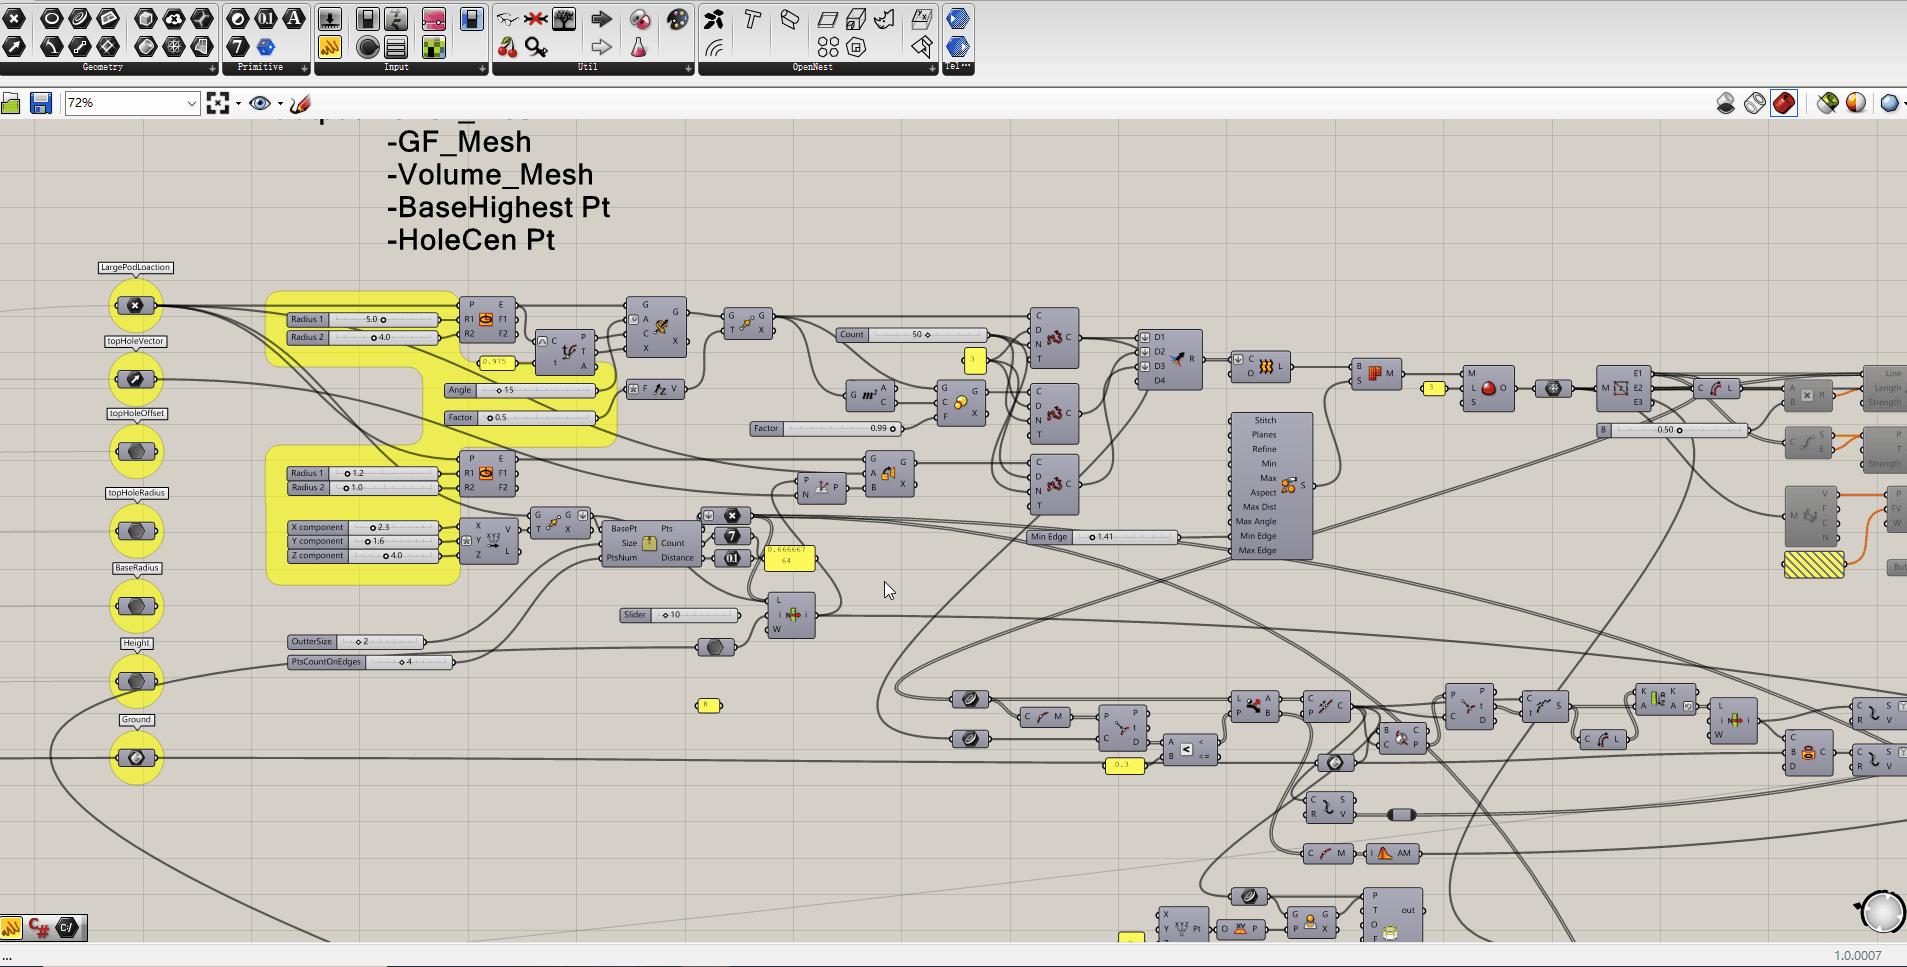
Task: Open the 72% zoom level dropdown
Action: 191,103
